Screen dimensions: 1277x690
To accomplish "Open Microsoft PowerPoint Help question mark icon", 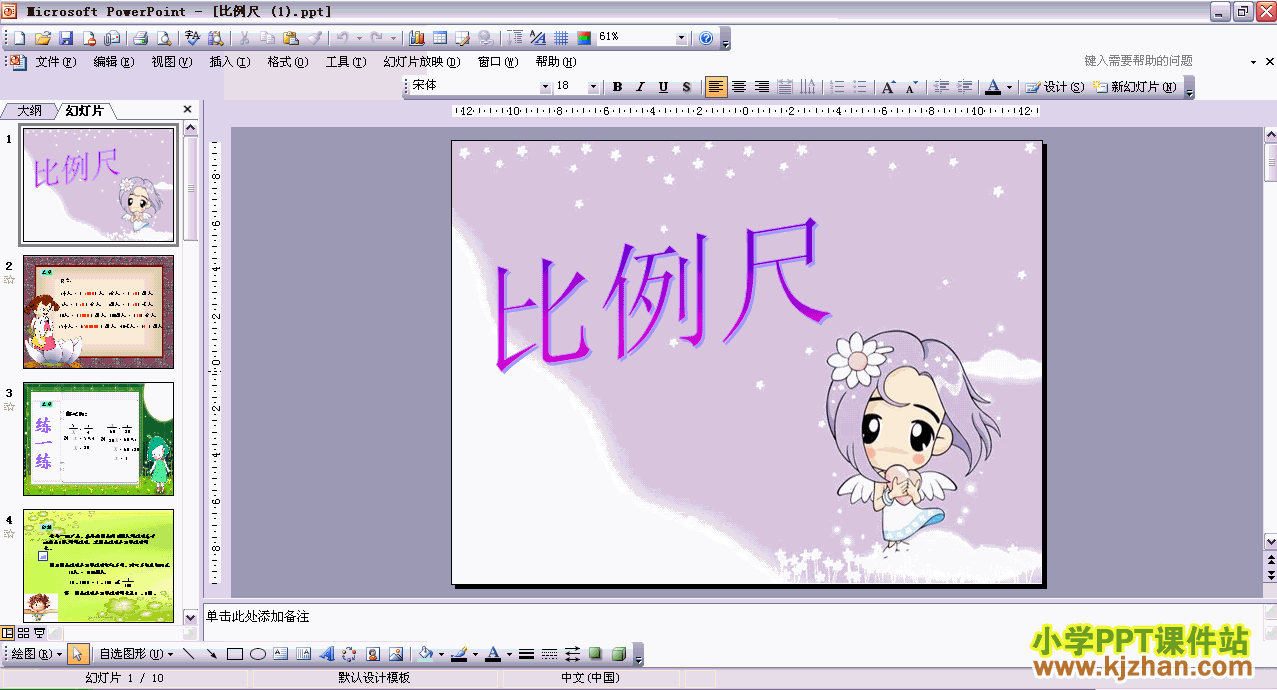I will click(706, 38).
